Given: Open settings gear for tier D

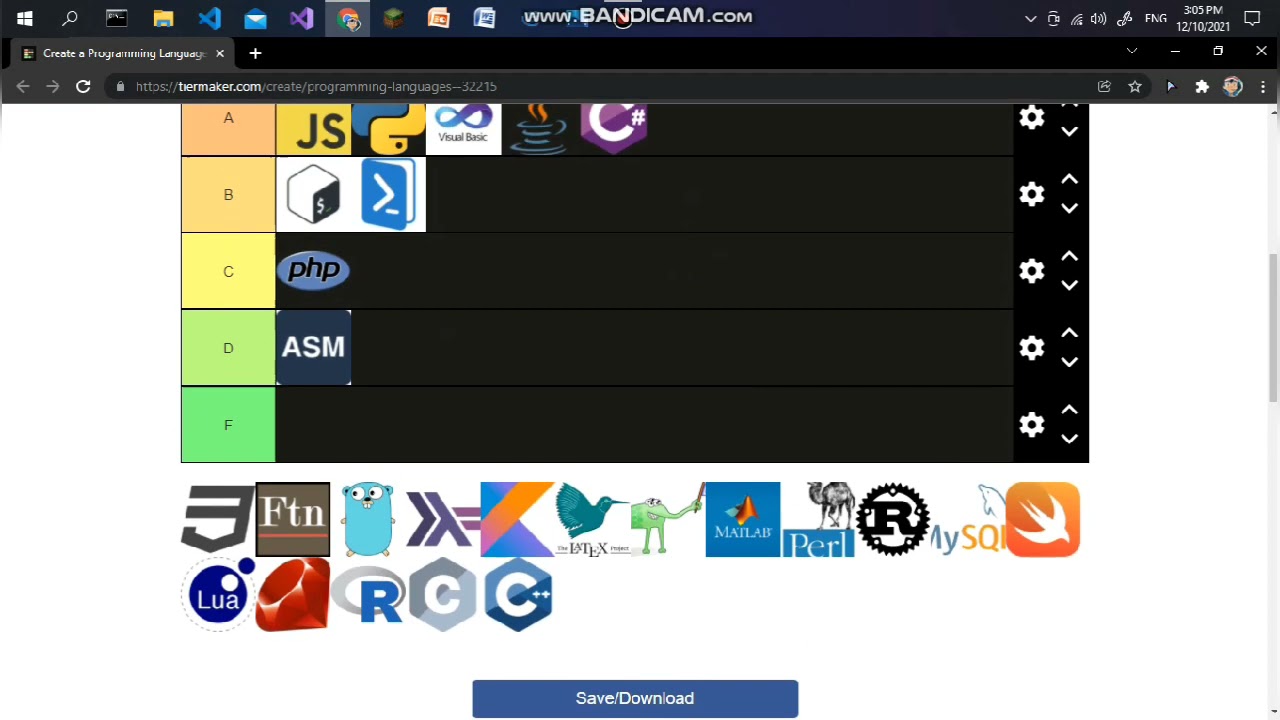Looking at the screenshot, I should 1032,347.
